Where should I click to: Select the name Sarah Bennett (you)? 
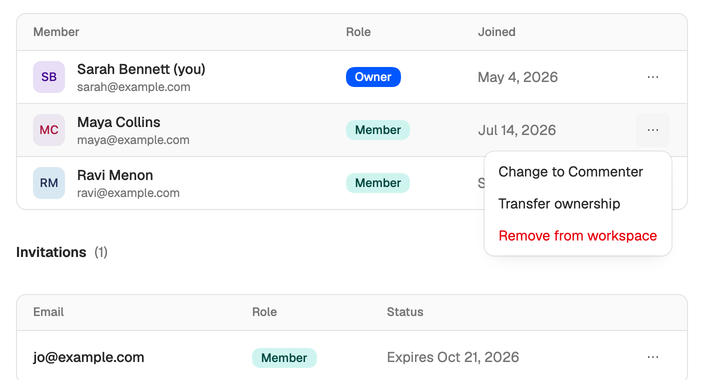click(141, 69)
